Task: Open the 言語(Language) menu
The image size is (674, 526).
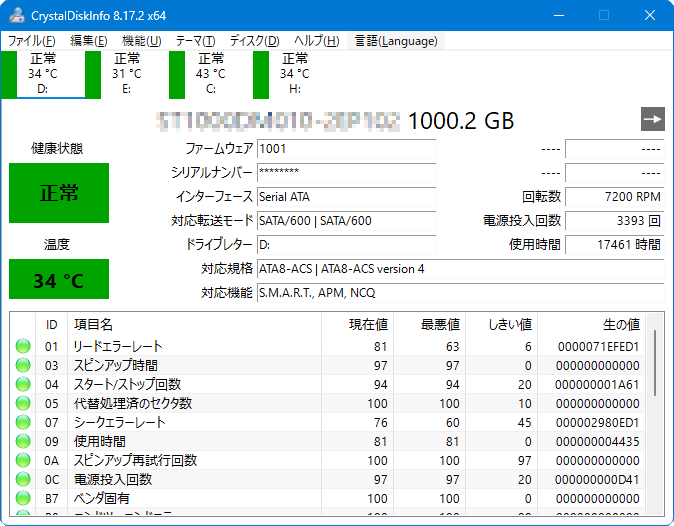Action: pyautogui.click(x=396, y=41)
